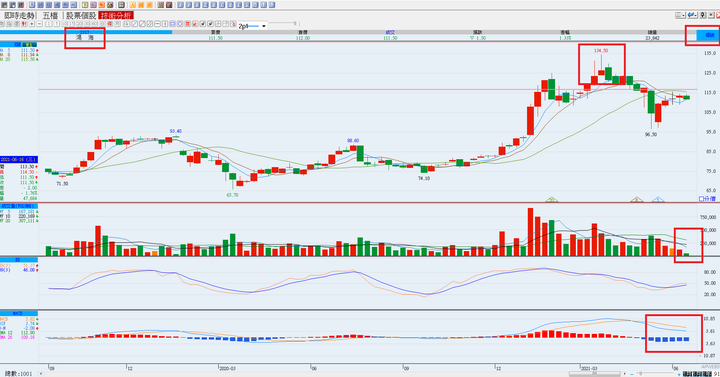Click the 2021-06-16 date label
Screen dimensions: 720x377
(x=19, y=159)
